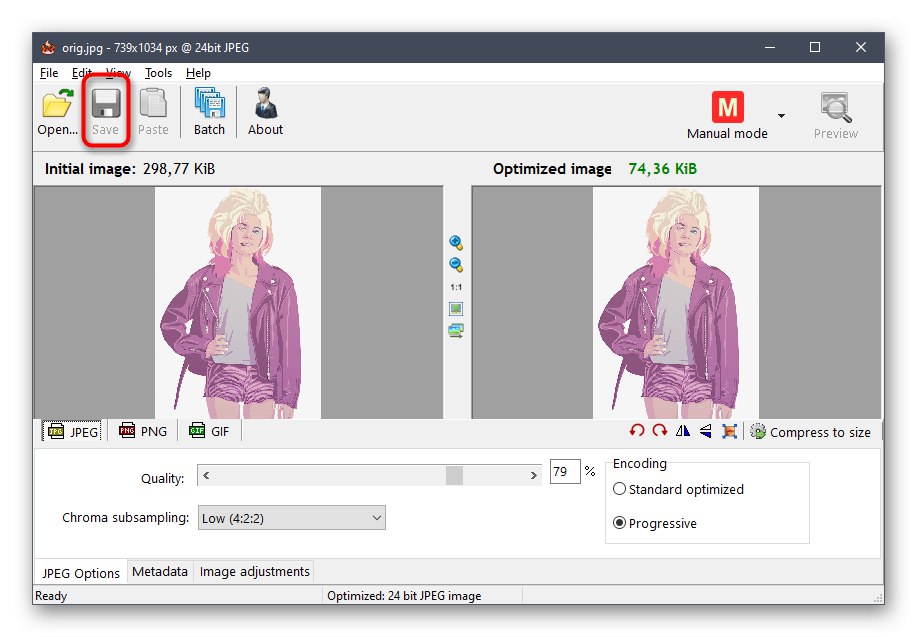Toggle the dual view icon
The image size is (917, 637).
pyautogui.click(x=456, y=331)
